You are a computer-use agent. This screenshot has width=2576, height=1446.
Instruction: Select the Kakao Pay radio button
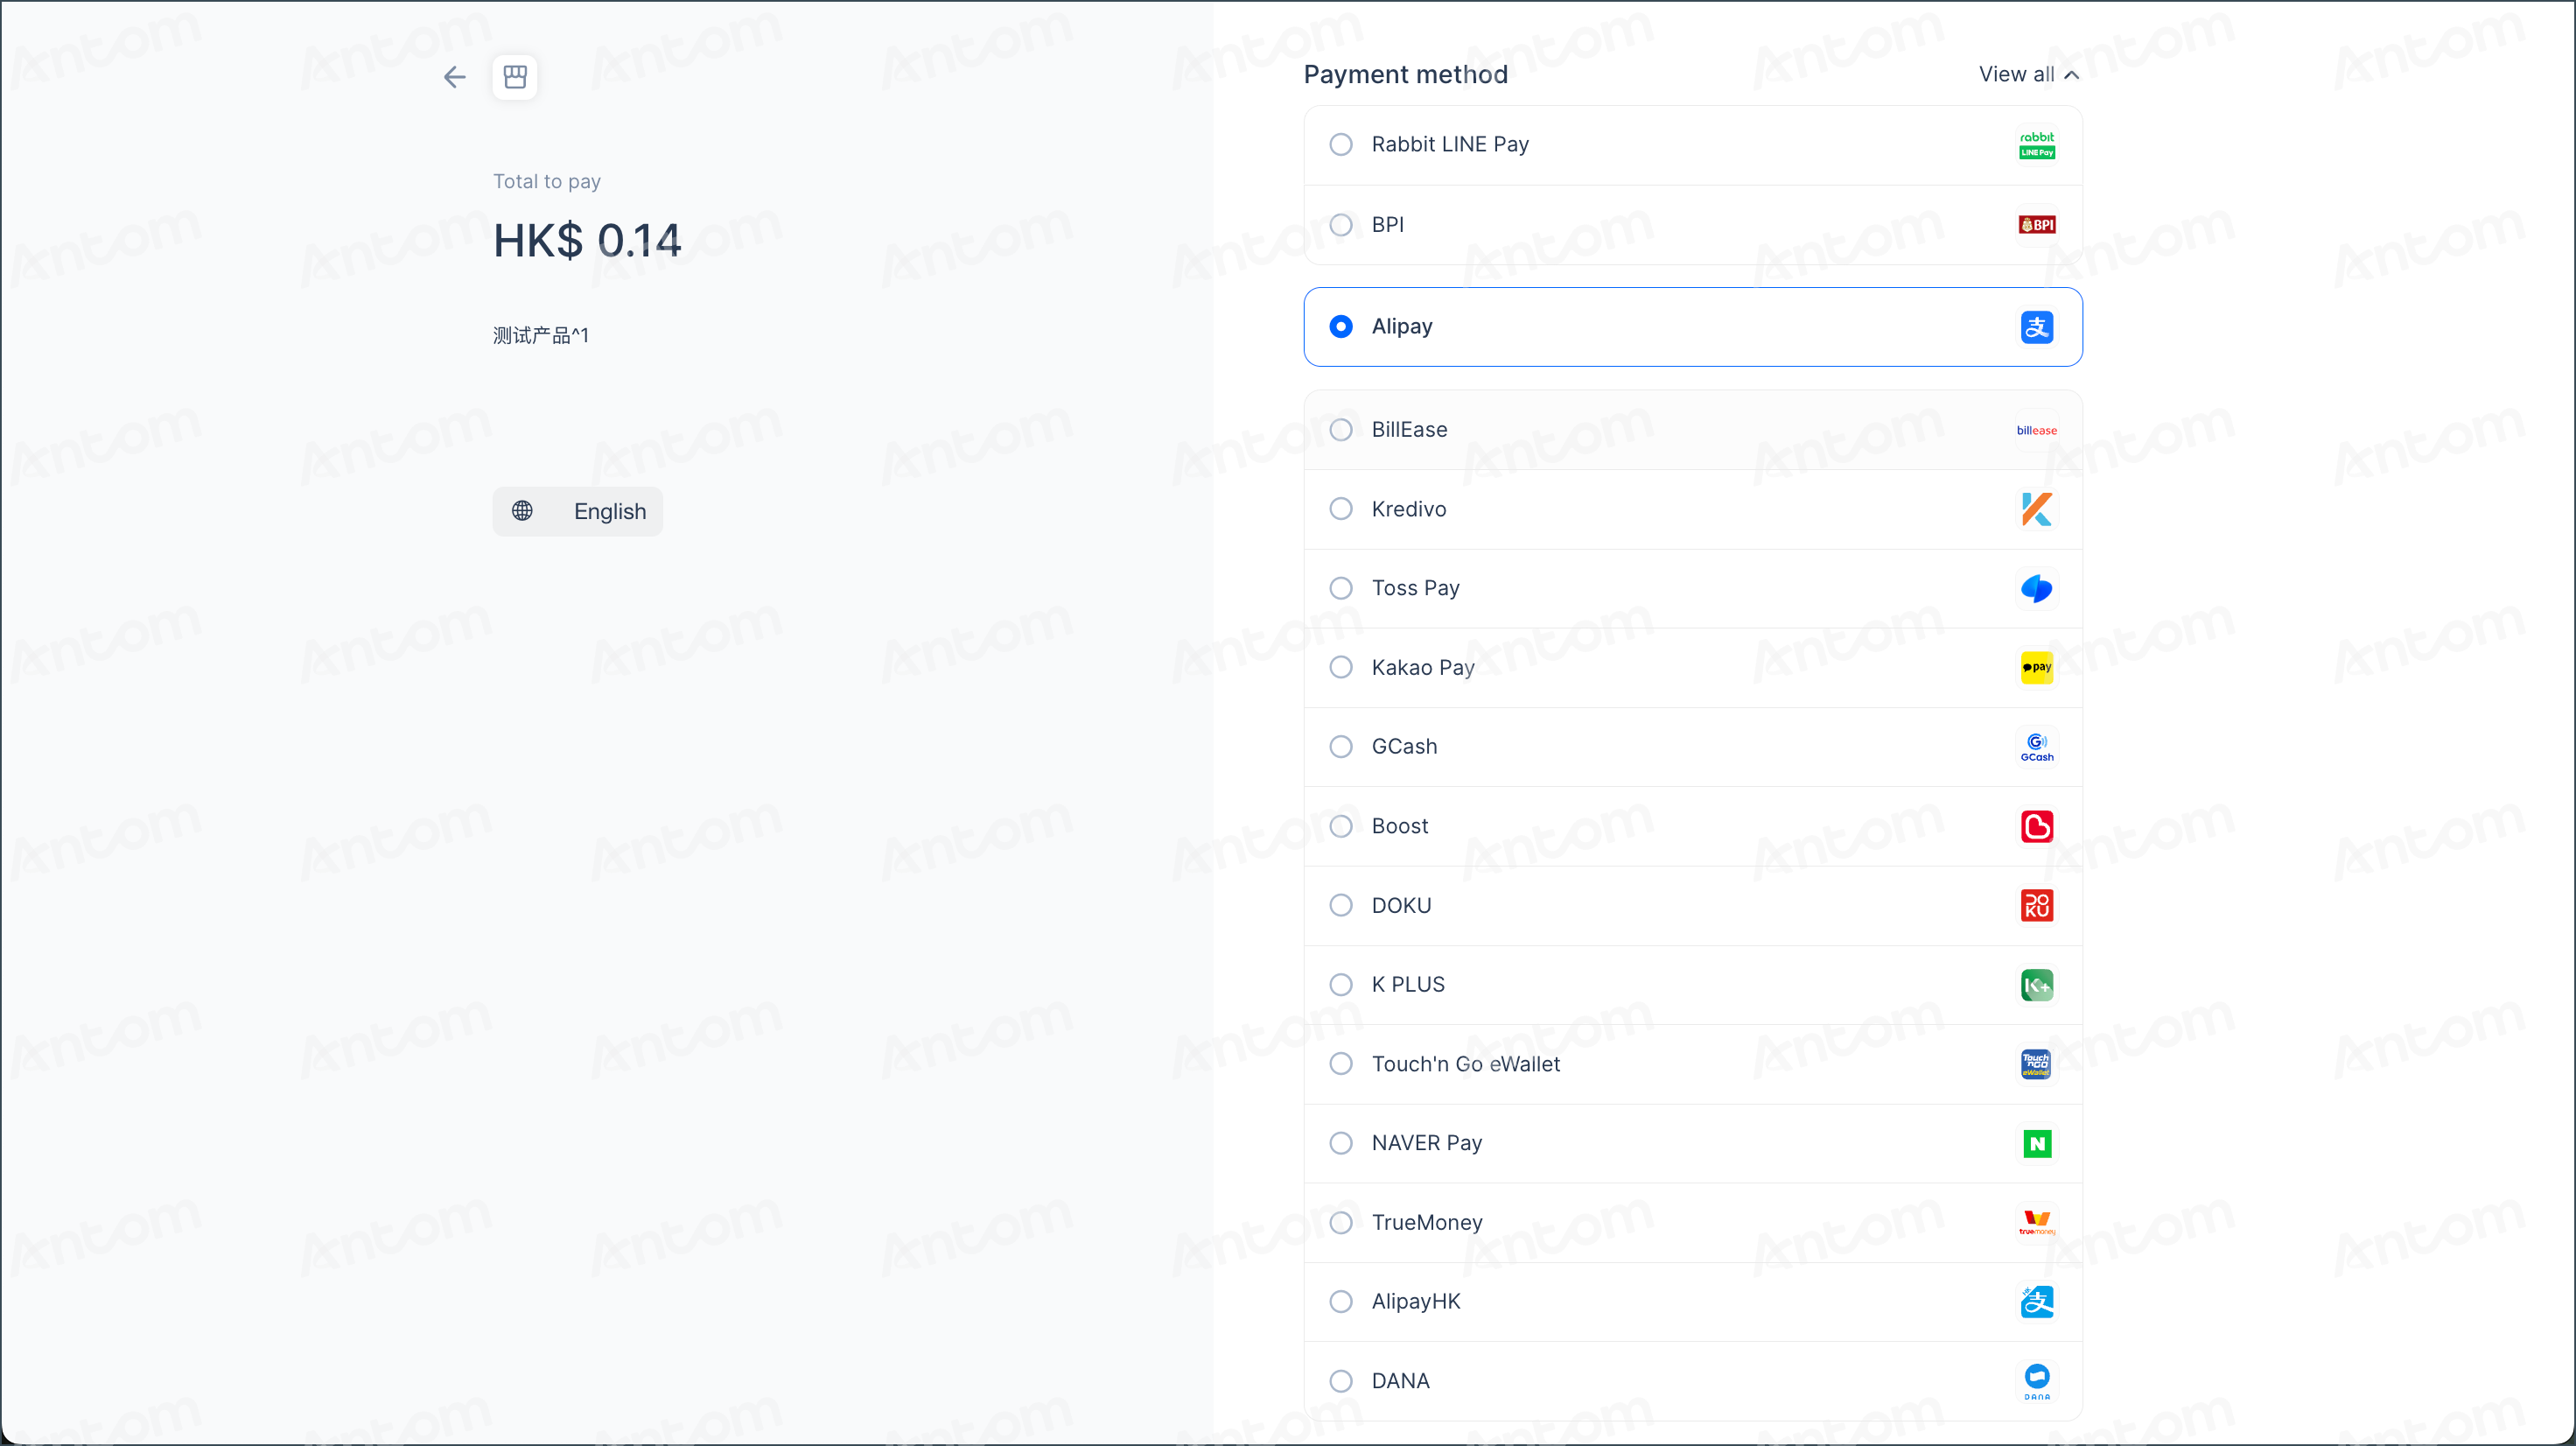1341,667
